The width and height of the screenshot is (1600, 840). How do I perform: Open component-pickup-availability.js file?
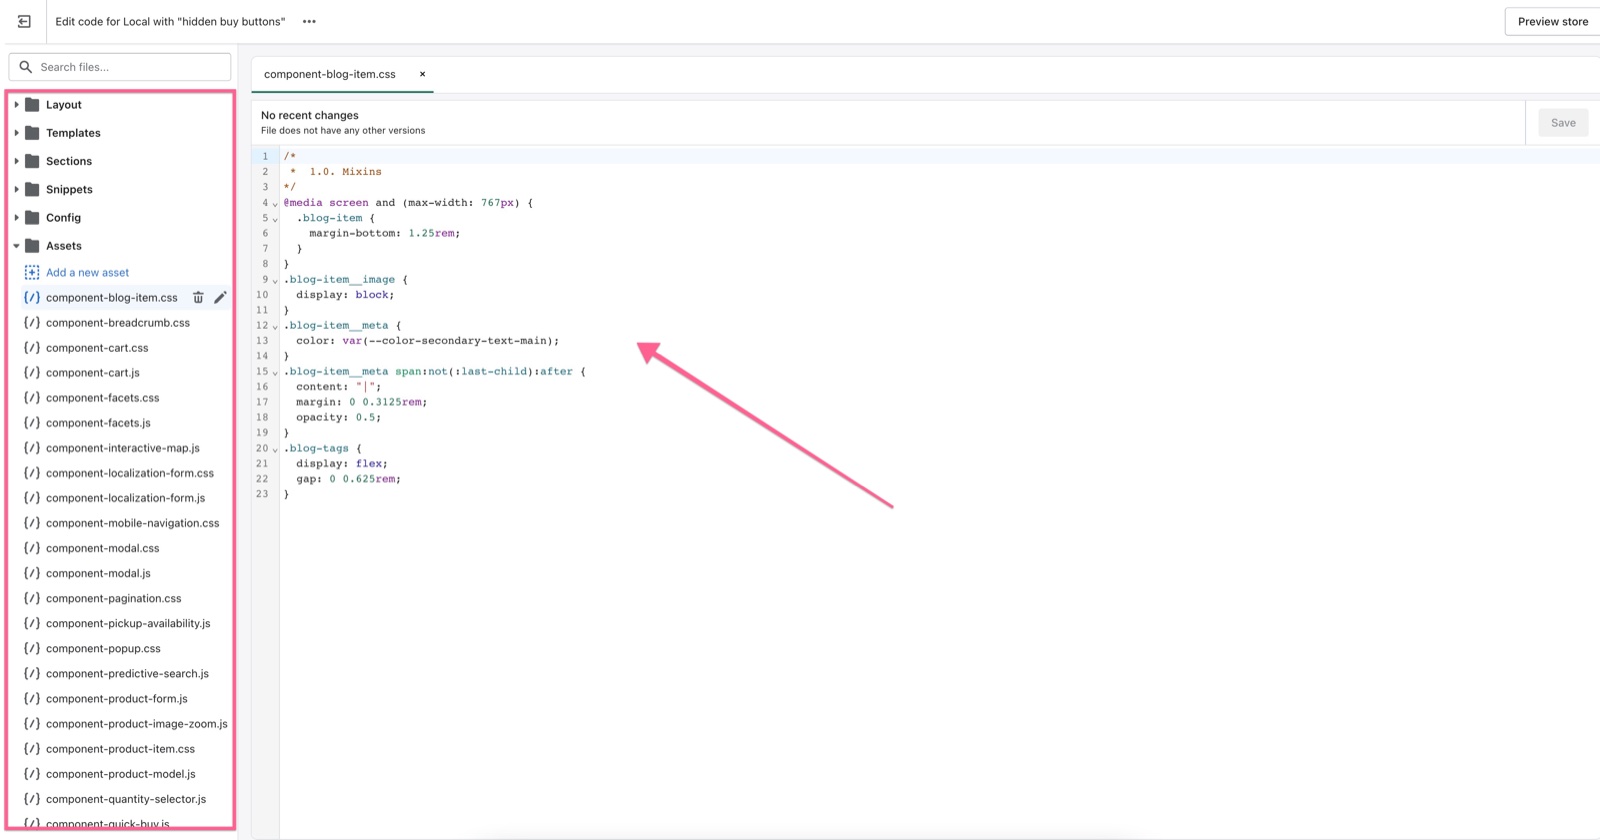coord(128,623)
